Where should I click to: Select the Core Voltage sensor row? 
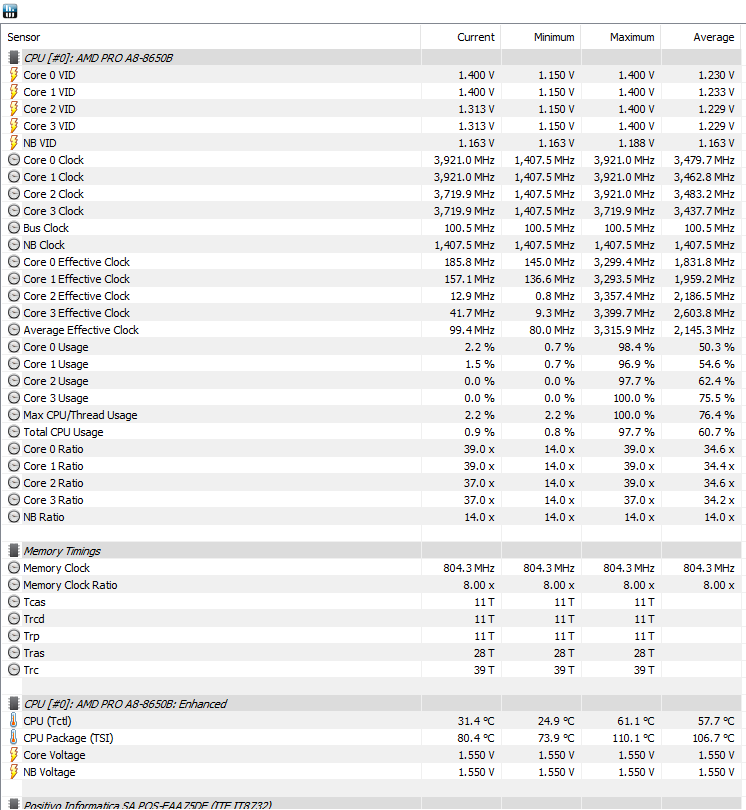click(x=371, y=755)
